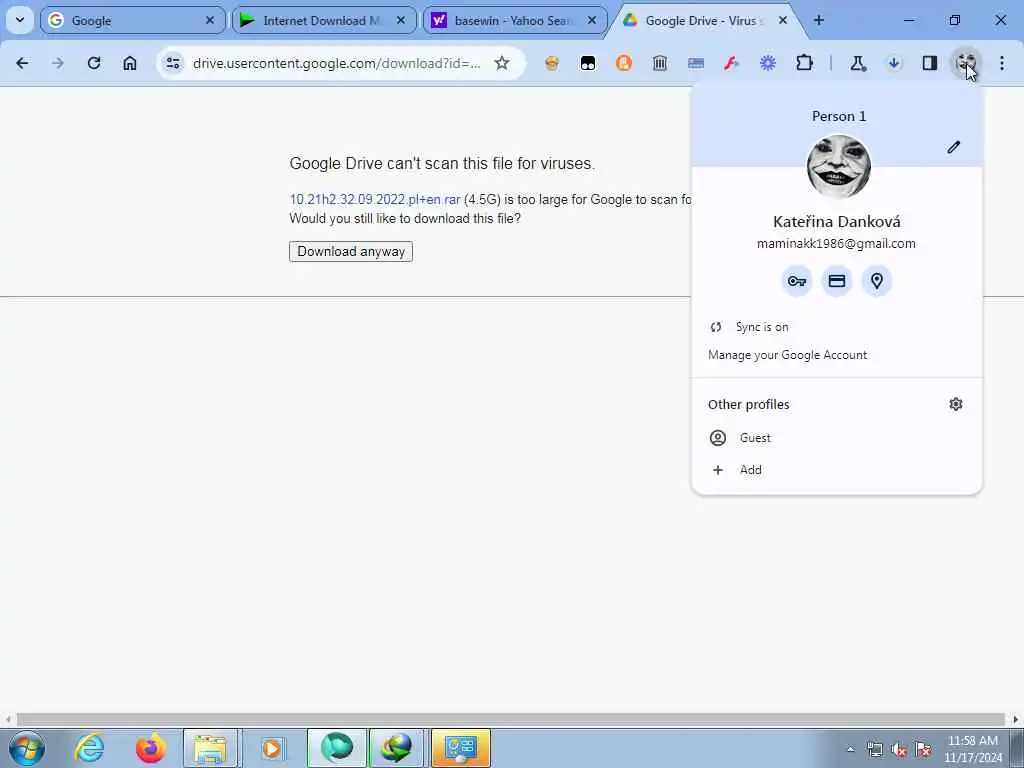Show hidden system tray icons
The width and height of the screenshot is (1024, 768).
tap(850, 750)
